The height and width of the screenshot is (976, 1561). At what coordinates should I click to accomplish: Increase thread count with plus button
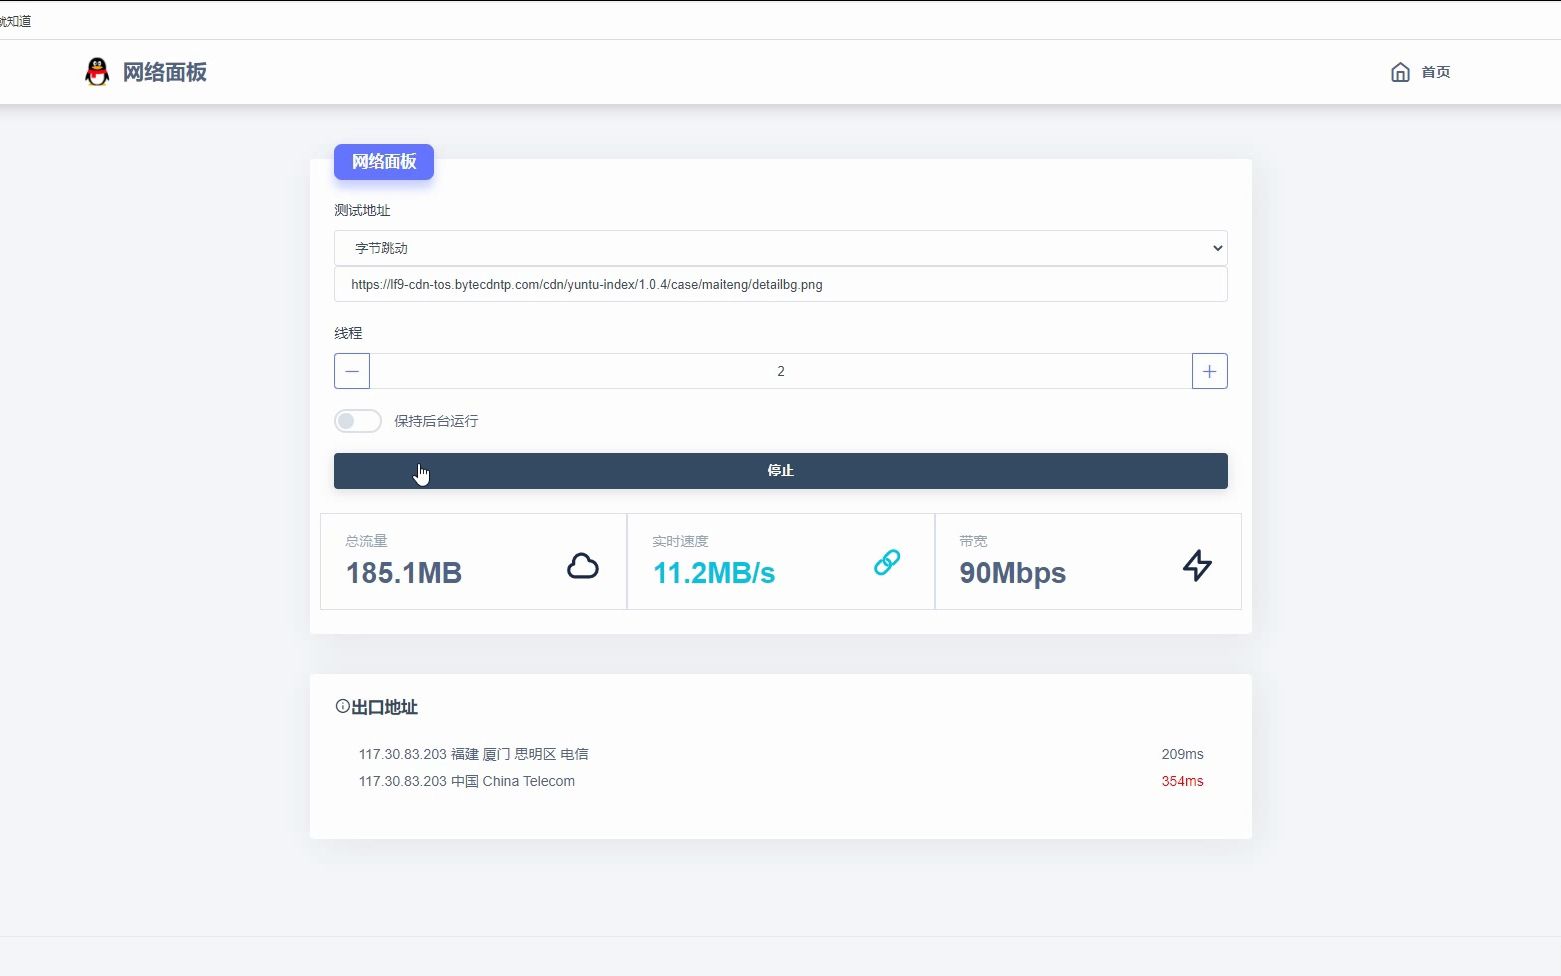[x=1210, y=371]
